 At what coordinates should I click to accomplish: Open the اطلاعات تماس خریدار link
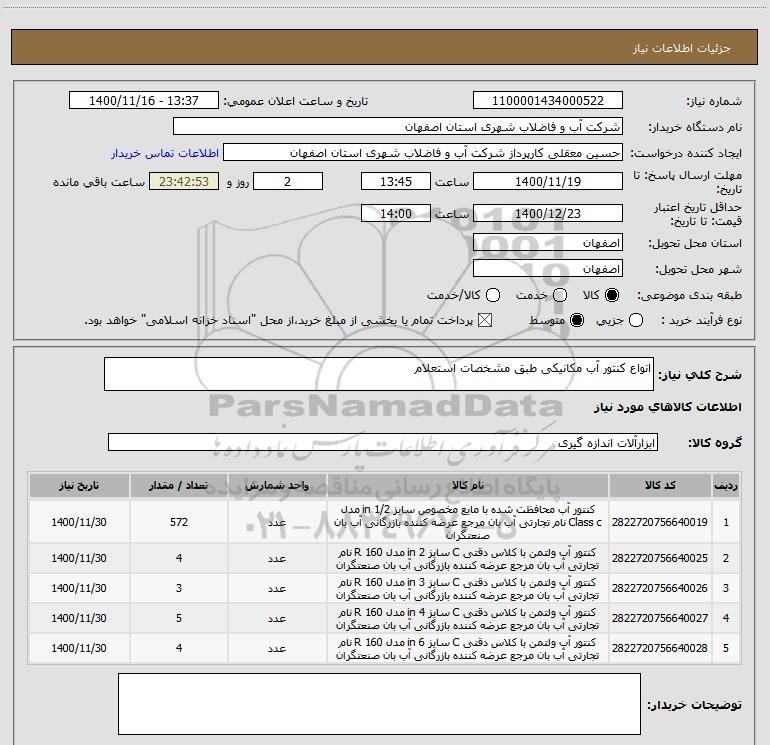(x=165, y=153)
